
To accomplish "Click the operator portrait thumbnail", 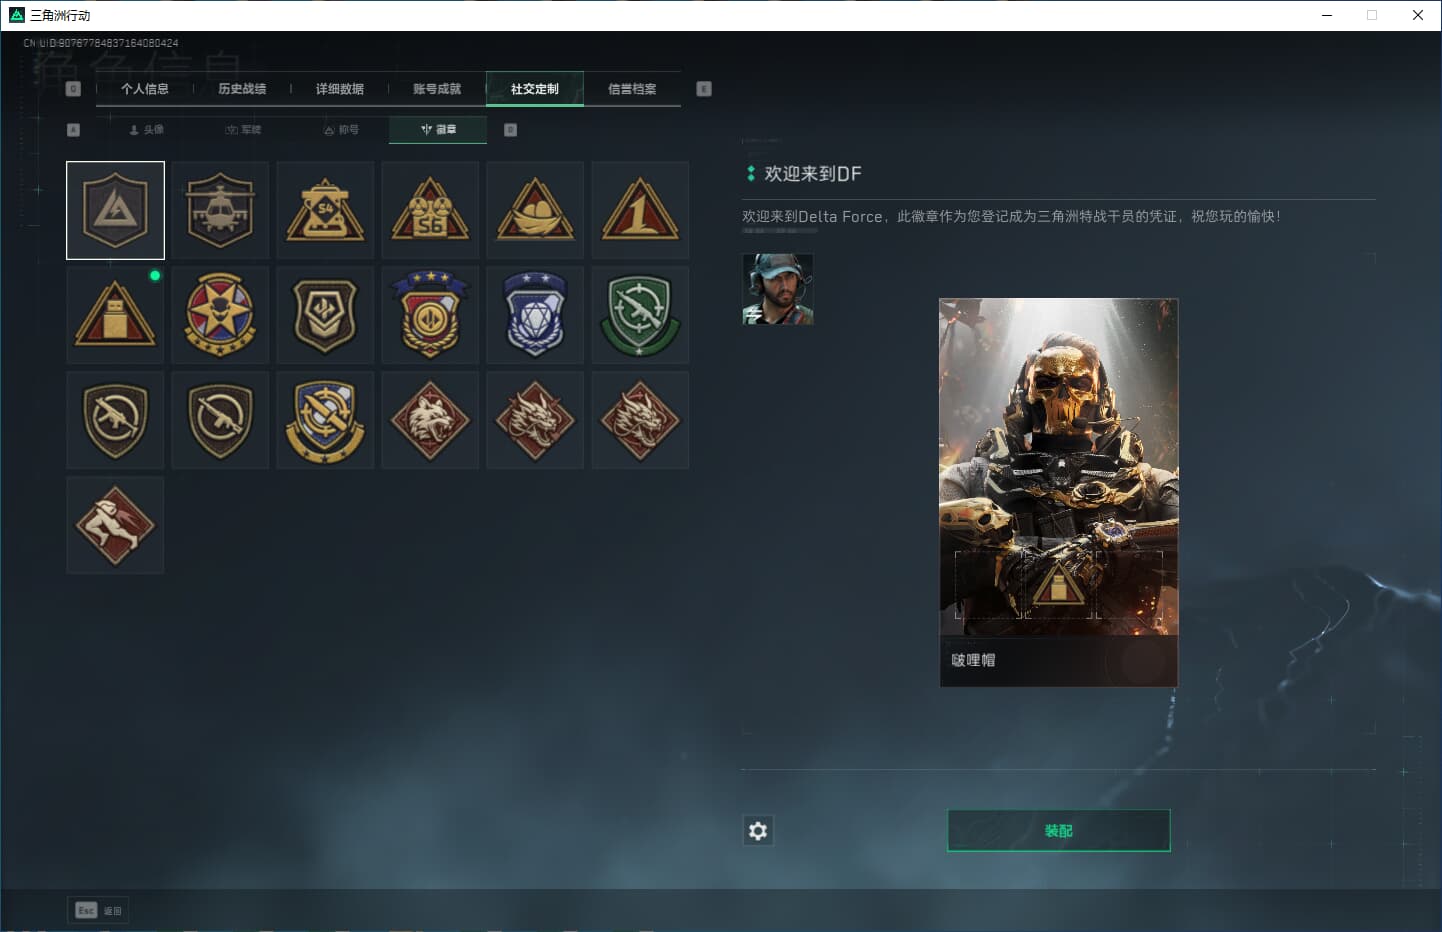I will (778, 289).
